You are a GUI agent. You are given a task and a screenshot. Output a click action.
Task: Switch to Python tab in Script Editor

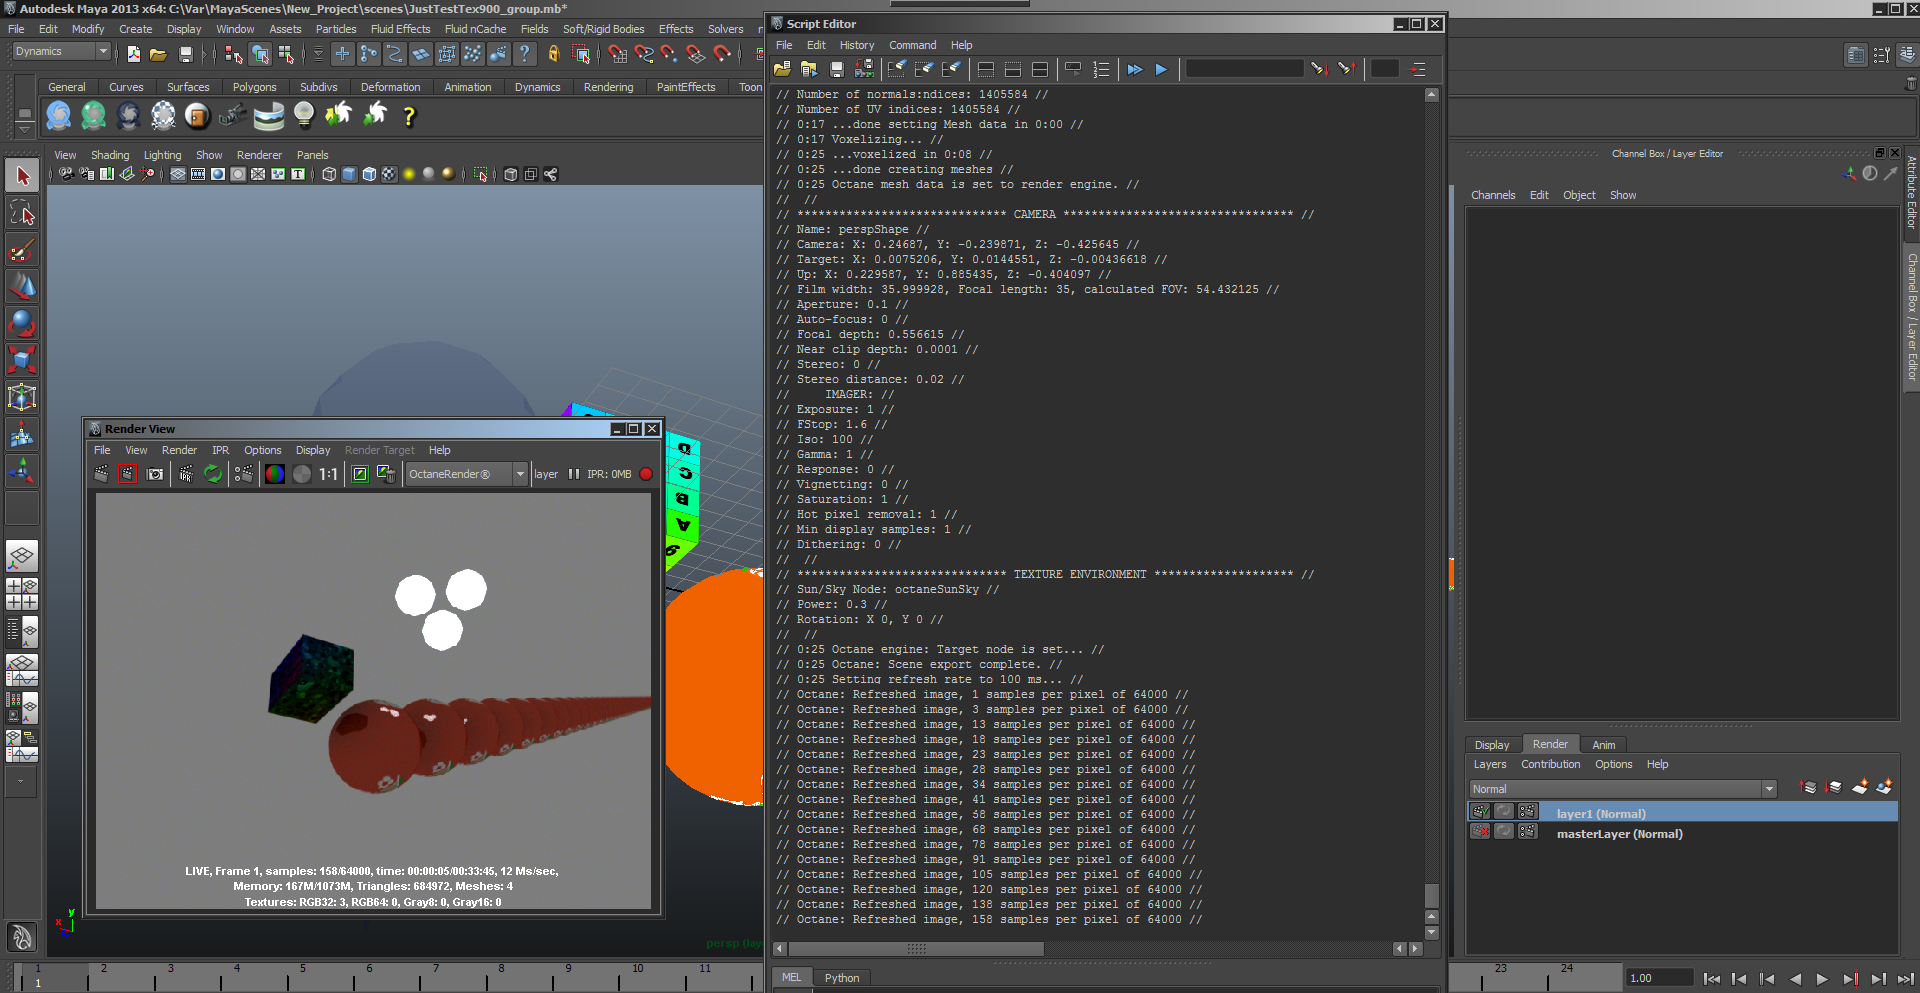click(842, 978)
